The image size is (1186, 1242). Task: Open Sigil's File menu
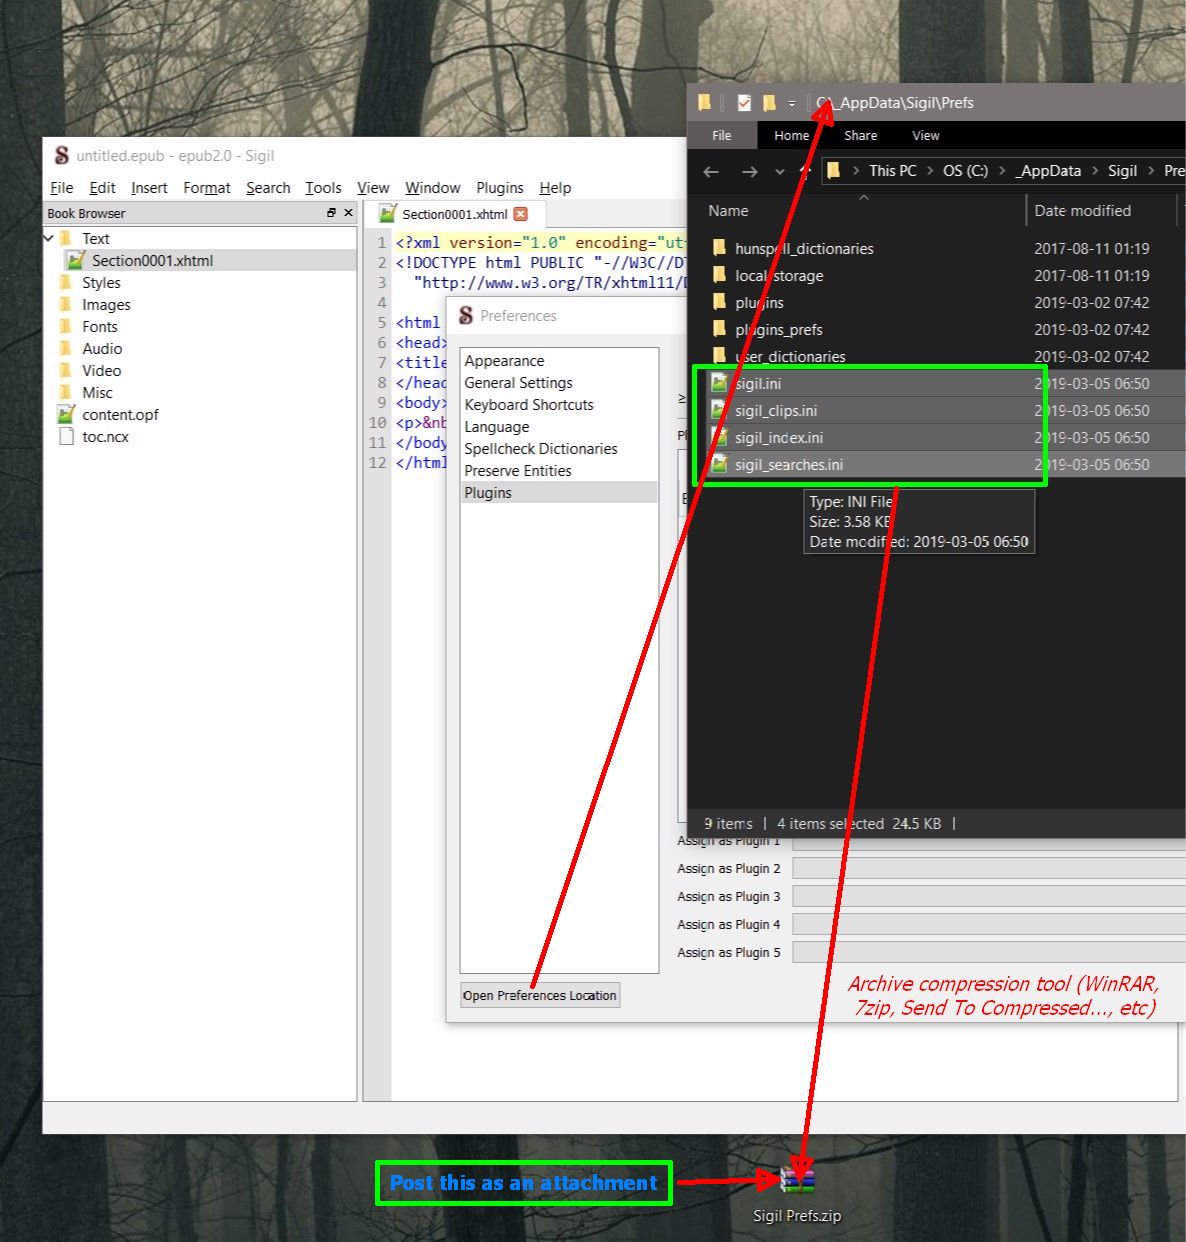coord(62,188)
